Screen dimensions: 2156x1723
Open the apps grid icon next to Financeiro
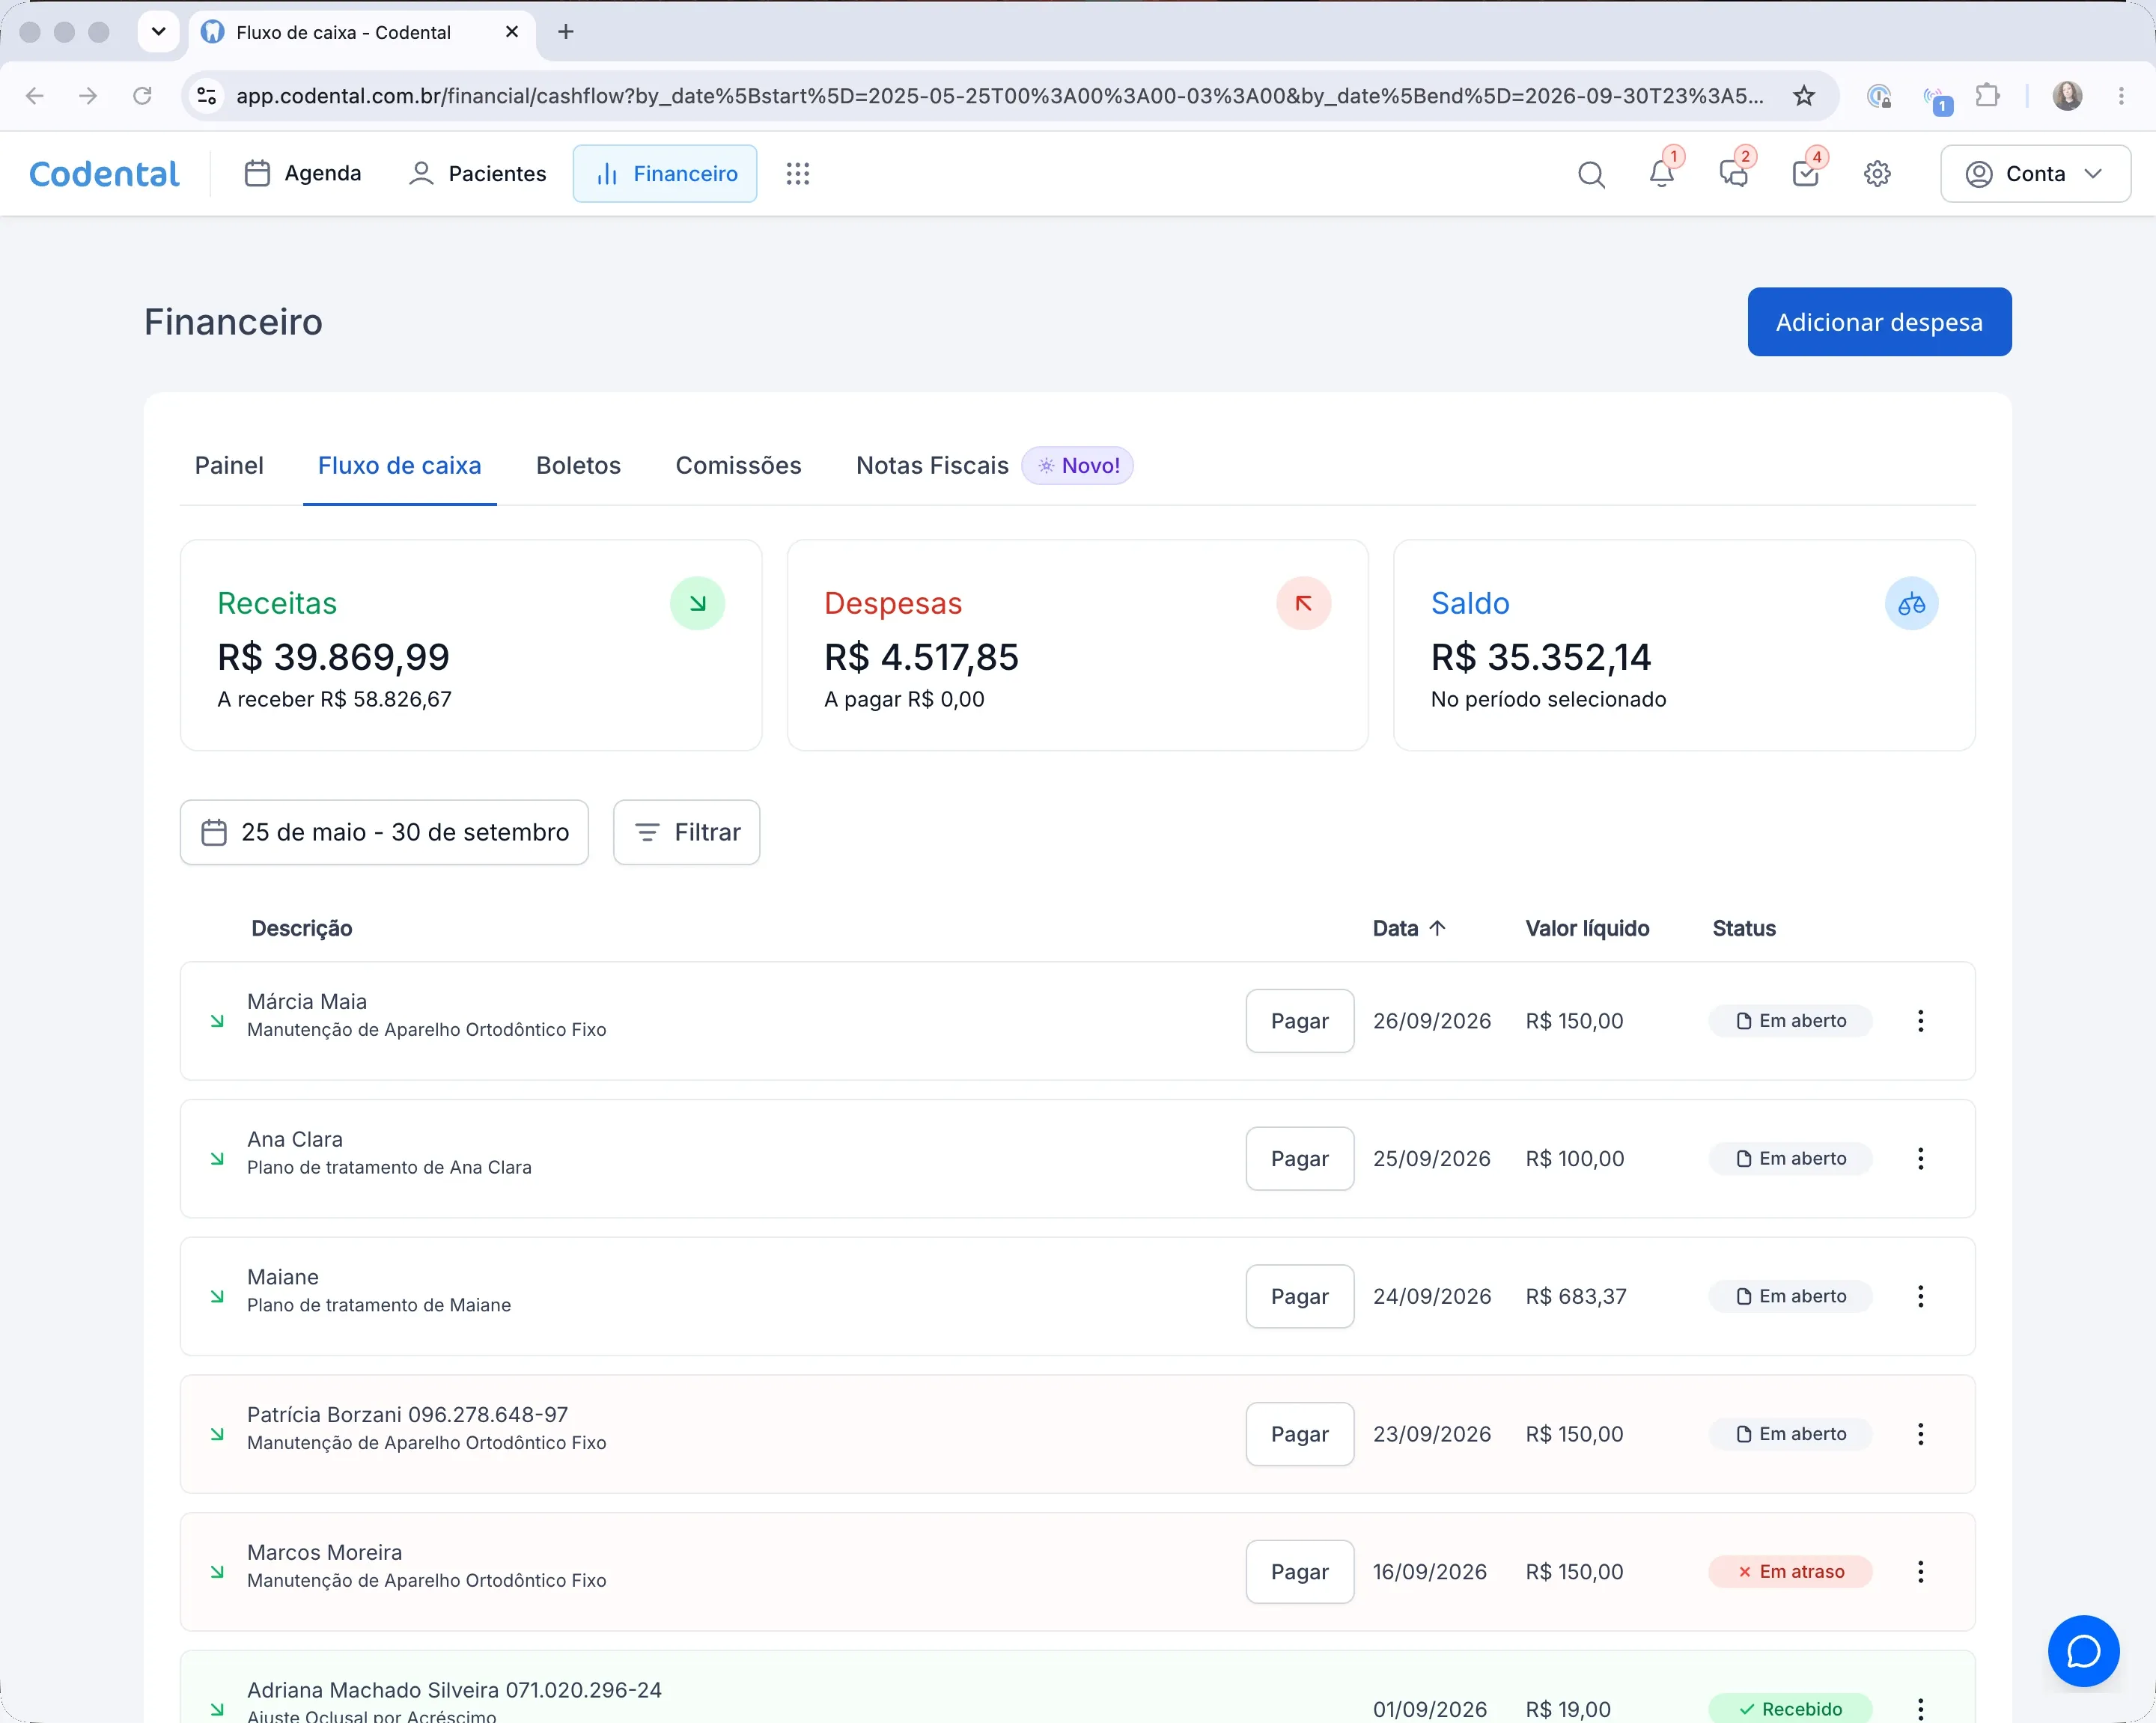click(x=797, y=174)
